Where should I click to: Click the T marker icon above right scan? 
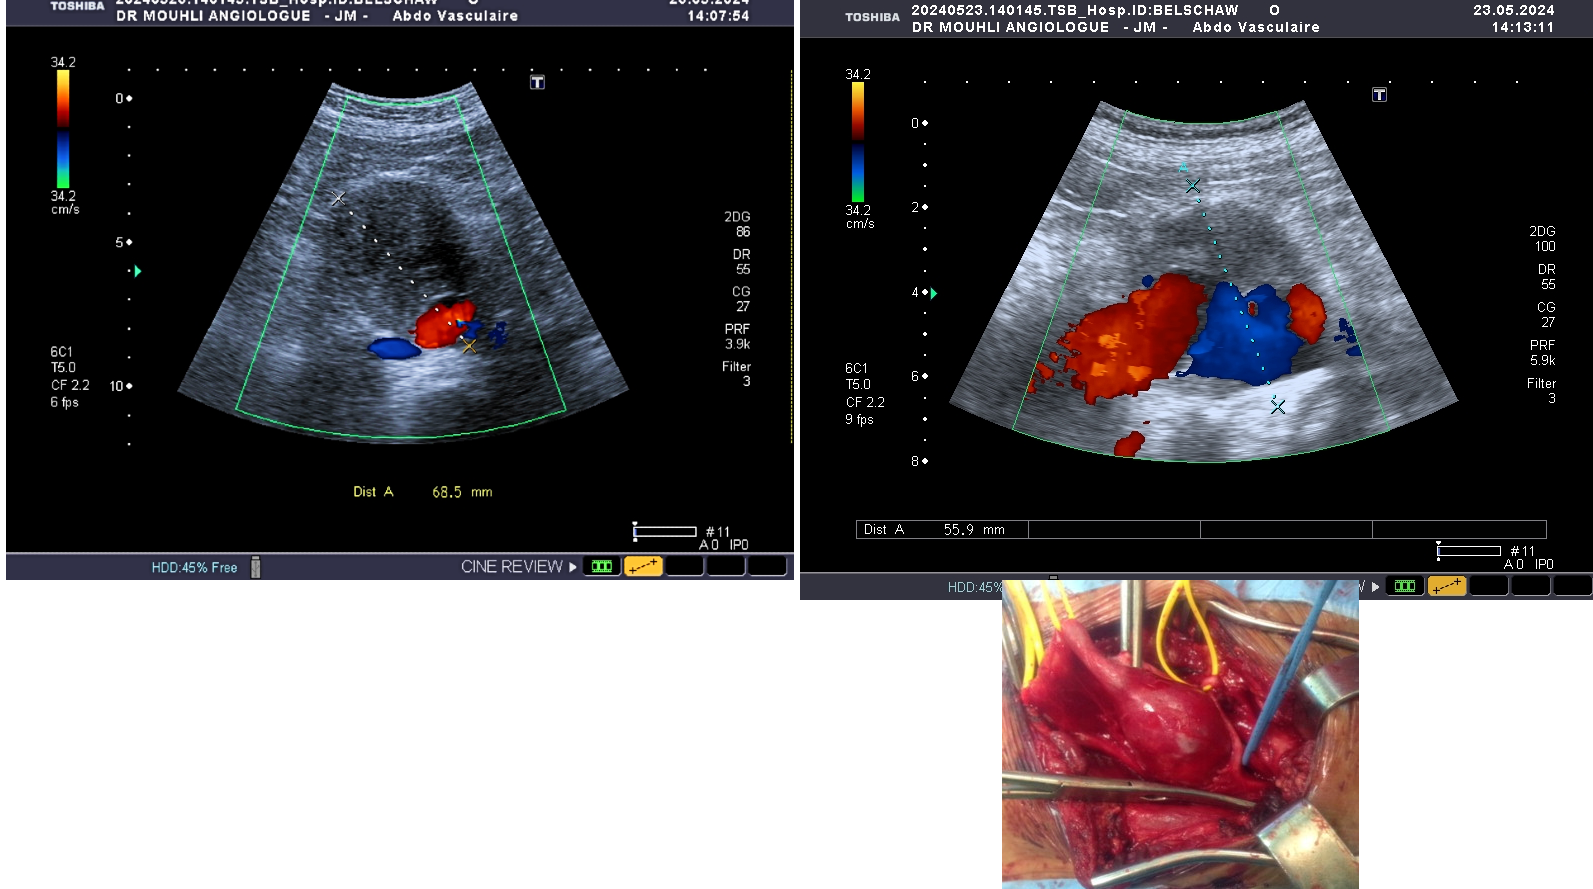click(1379, 95)
